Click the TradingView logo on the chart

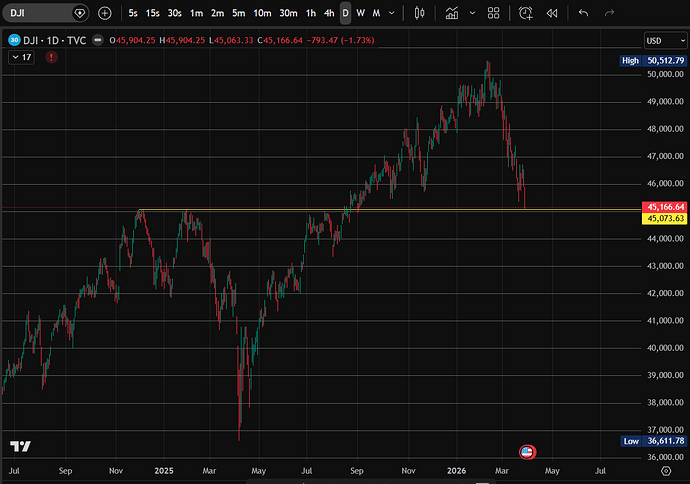[20, 446]
